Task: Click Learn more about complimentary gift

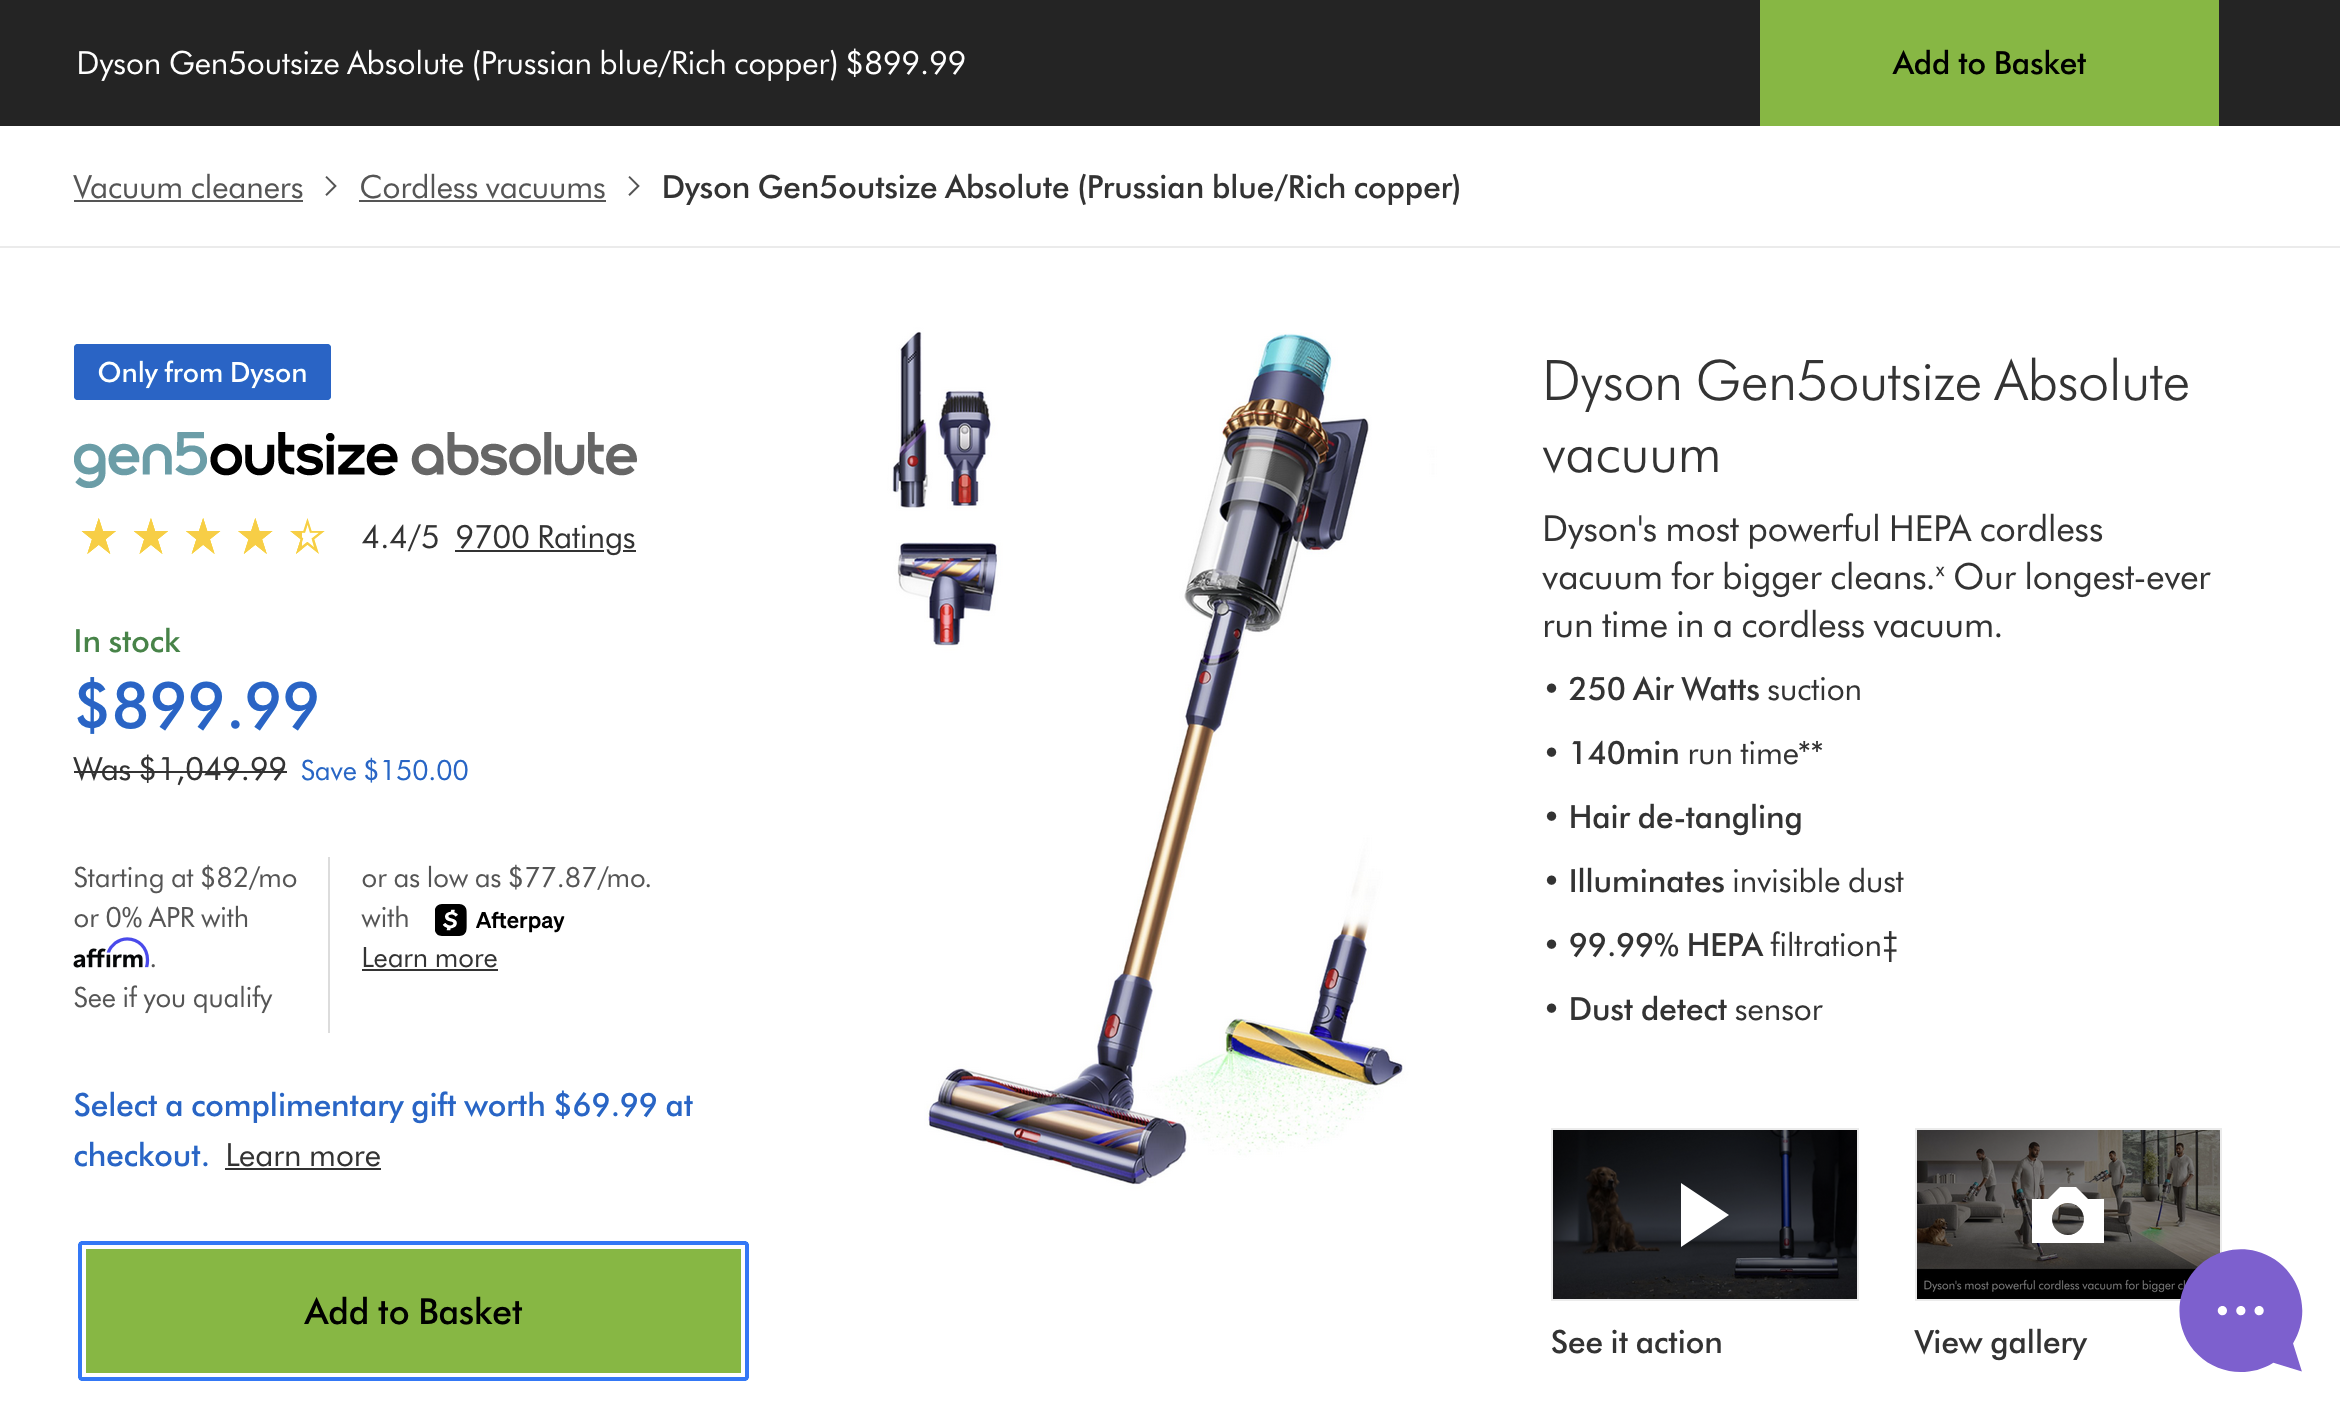Action: click(x=303, y=1155)
